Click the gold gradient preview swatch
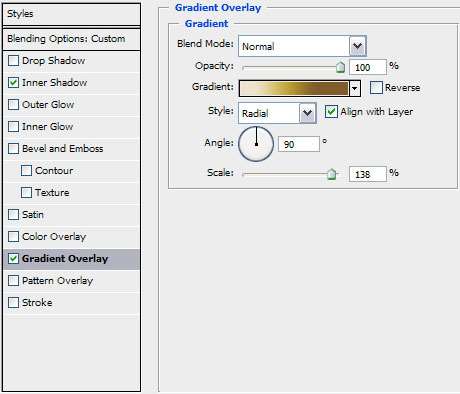 point(294,88)
